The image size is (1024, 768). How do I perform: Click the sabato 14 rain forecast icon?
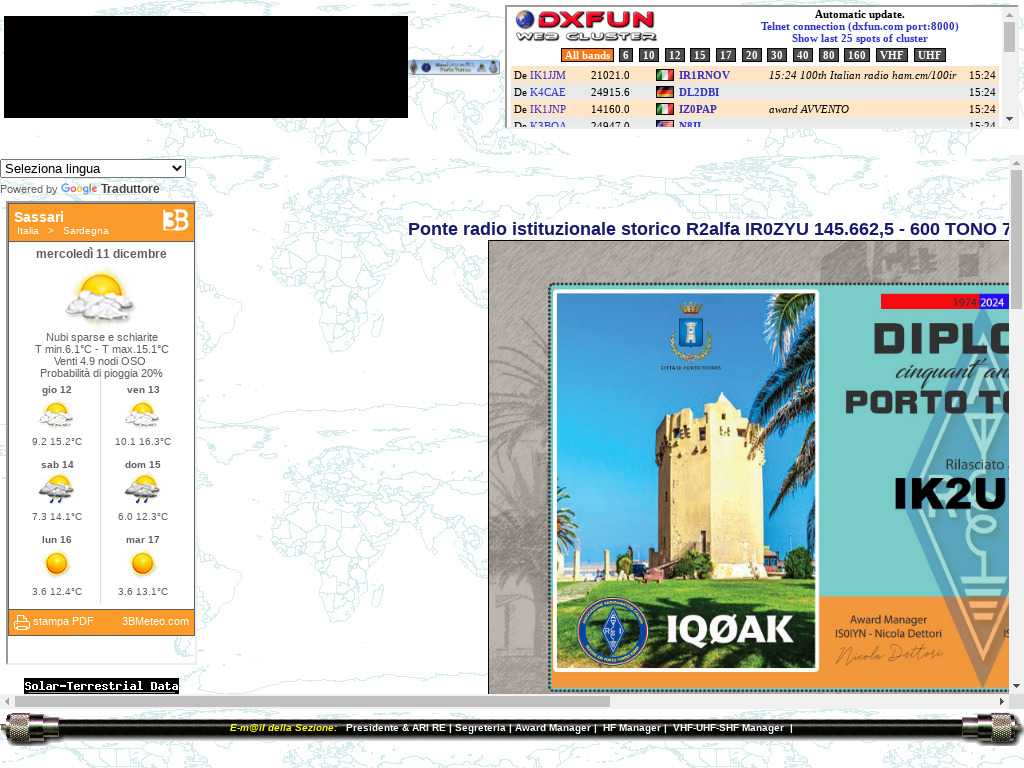coord(57,490)
